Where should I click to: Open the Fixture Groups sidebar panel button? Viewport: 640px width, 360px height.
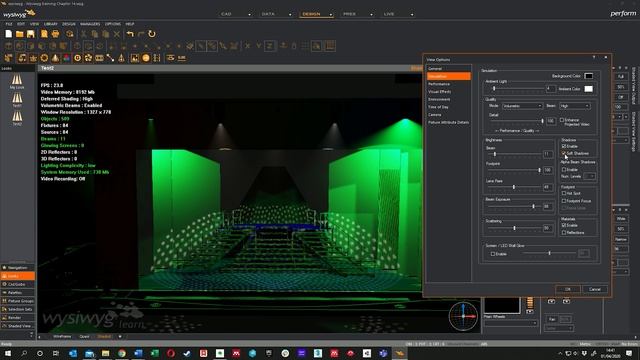pyautogui.click(x=18, y=301)
